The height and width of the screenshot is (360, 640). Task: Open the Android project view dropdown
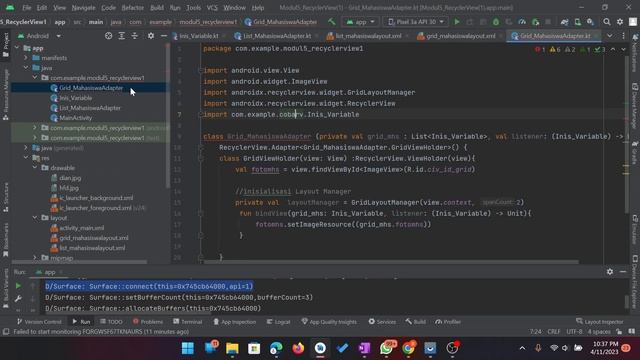(x=40, y=36)
